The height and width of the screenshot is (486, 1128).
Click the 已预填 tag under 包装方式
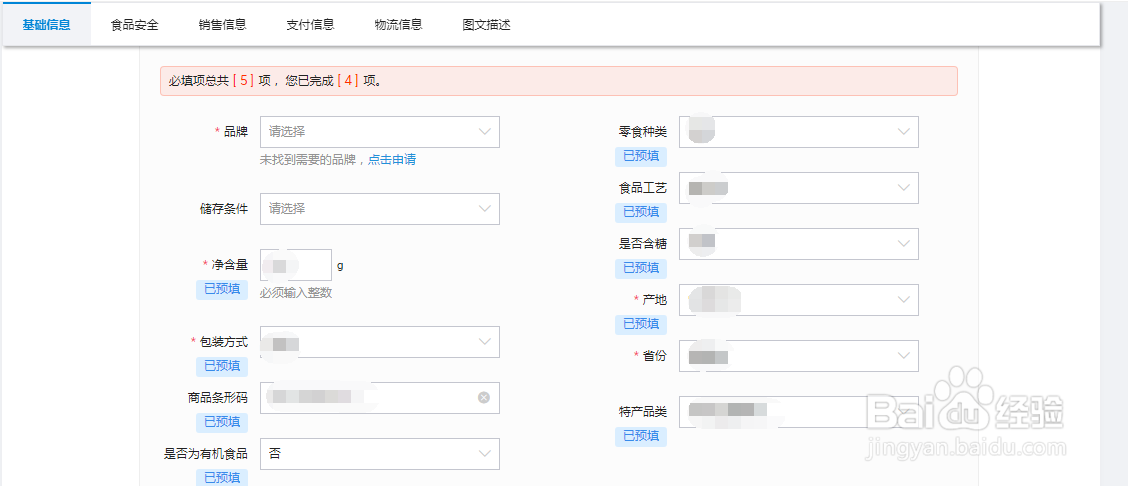tap(222, 366)
